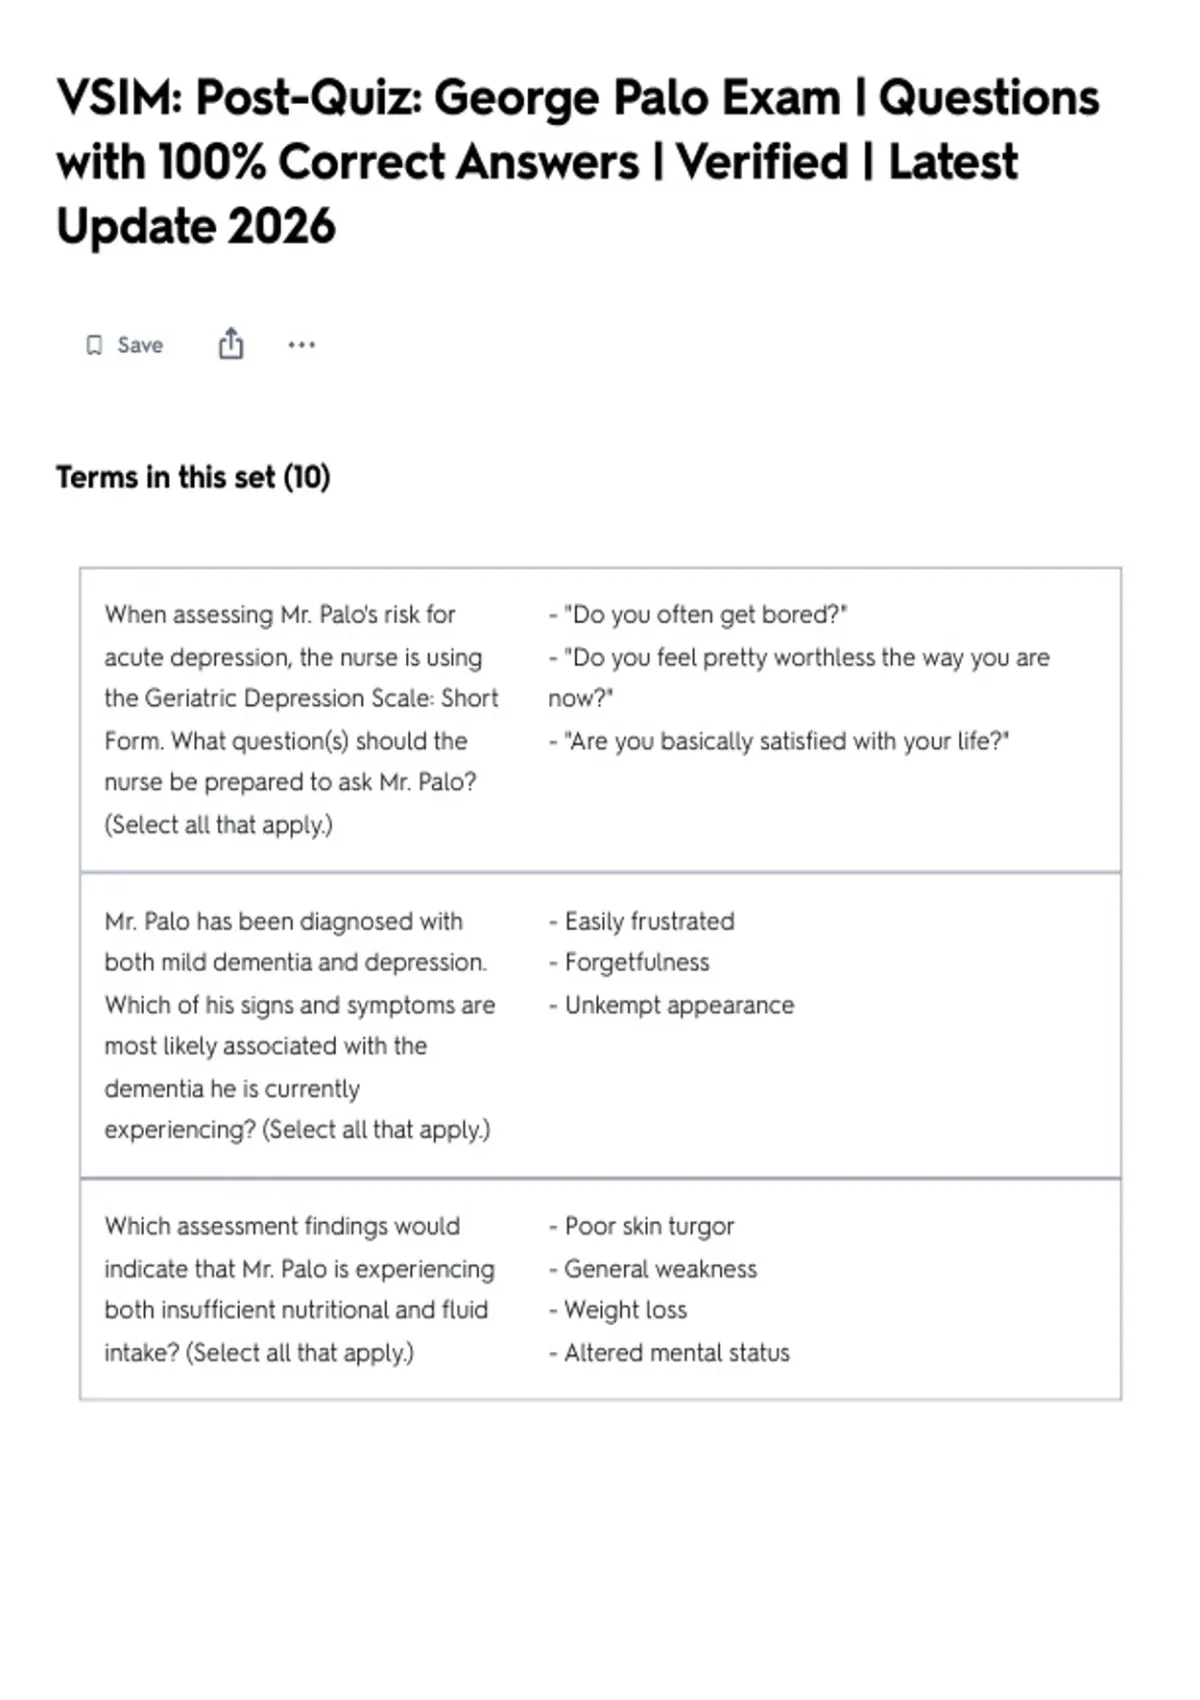Click the 'Do you feel pretty worthless' answer line
1200x1700 pixels.
pyautogui.click(x=799, y=677)
